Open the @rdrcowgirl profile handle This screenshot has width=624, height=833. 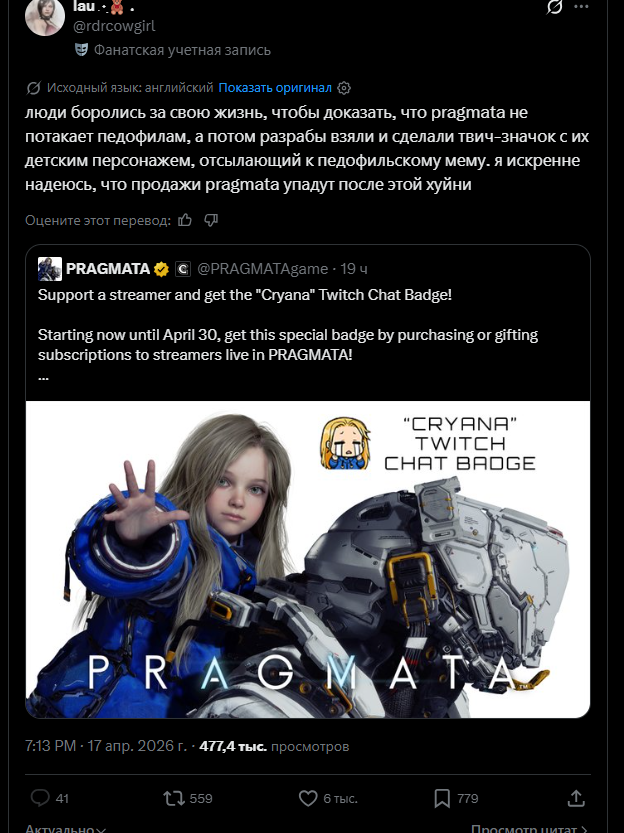click(x=114, y=26)
